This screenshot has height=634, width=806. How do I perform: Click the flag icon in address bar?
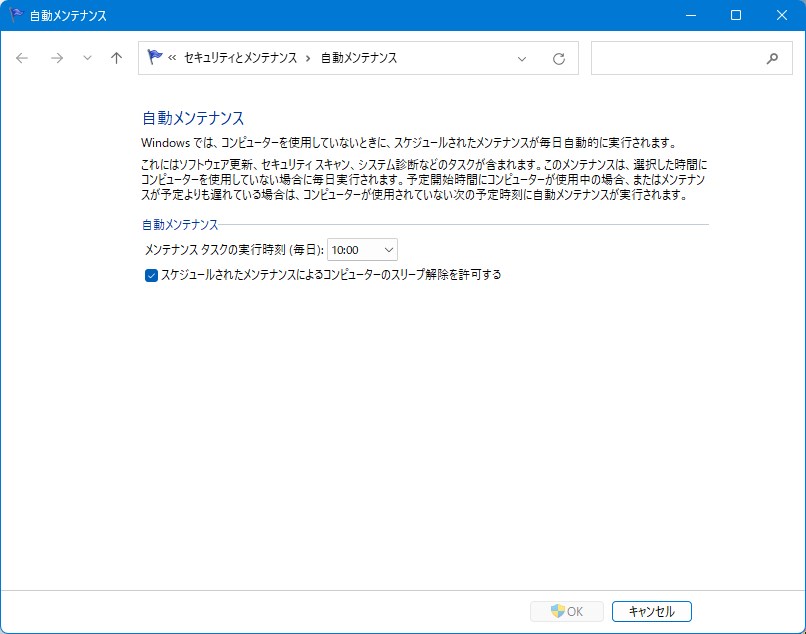(x=155, y=58)
